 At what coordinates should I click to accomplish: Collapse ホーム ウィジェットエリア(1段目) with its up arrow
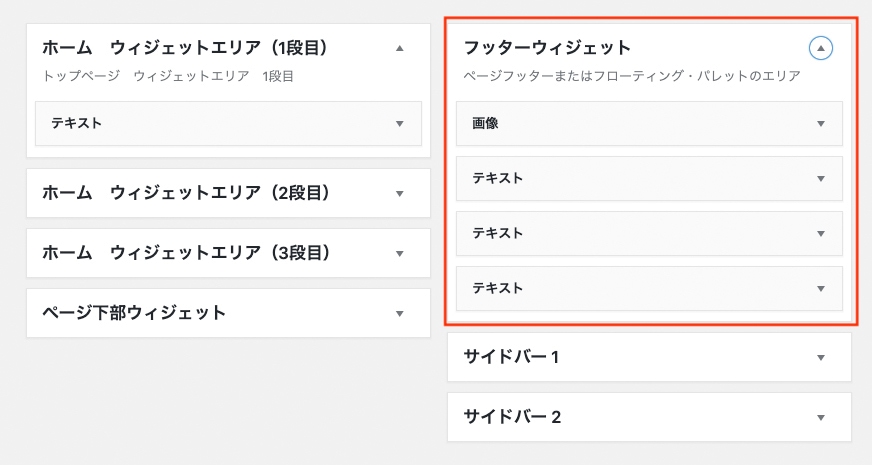pyautogui.click(x=399, y=48)
